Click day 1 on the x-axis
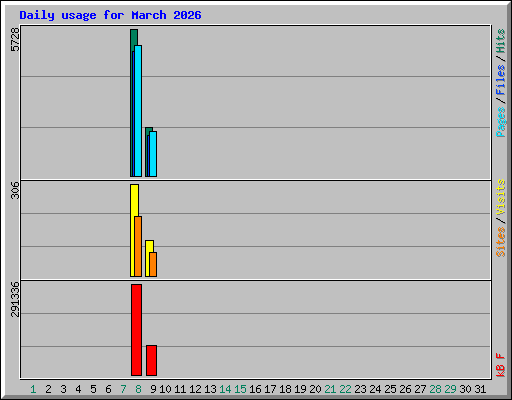The image size is (512, 400). click(33, 389)
